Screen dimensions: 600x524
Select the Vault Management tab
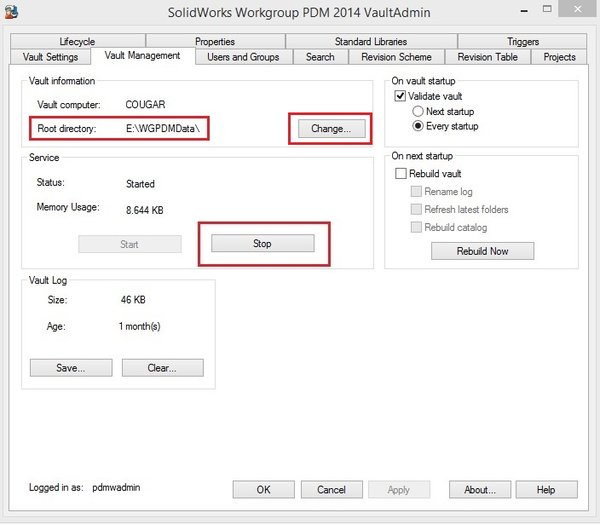[142, 56]
